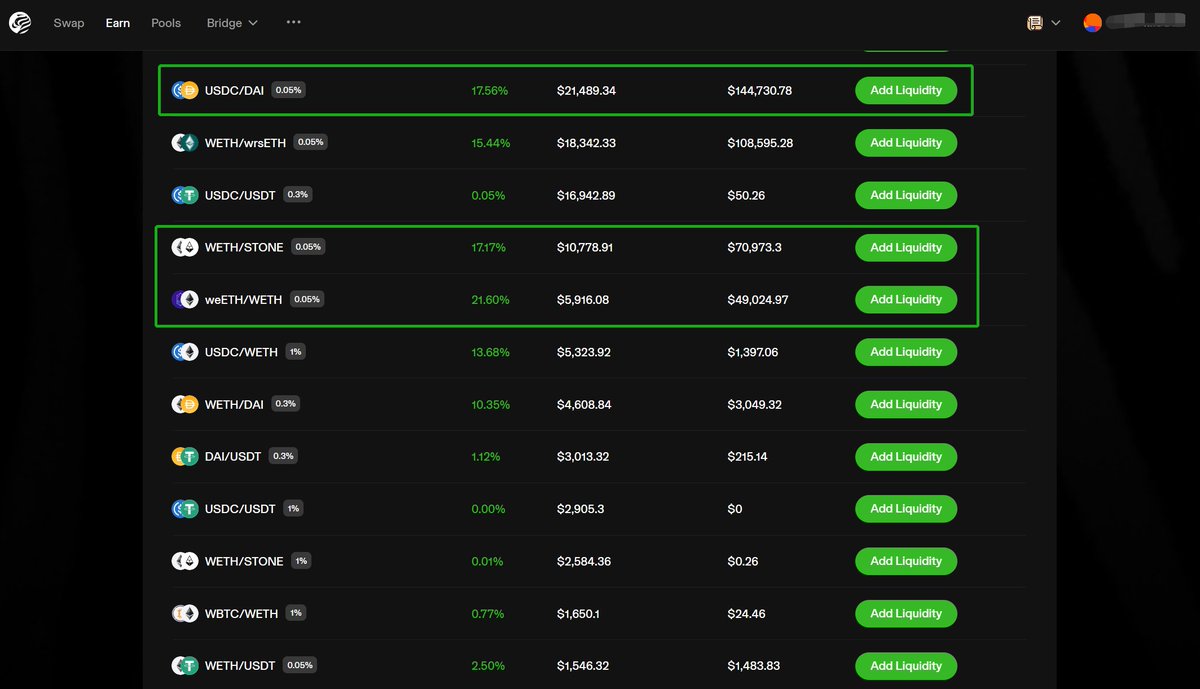Add liquidity to USDC/USDT 0.3% pool
1200x689 pixels.
[906, 195]
